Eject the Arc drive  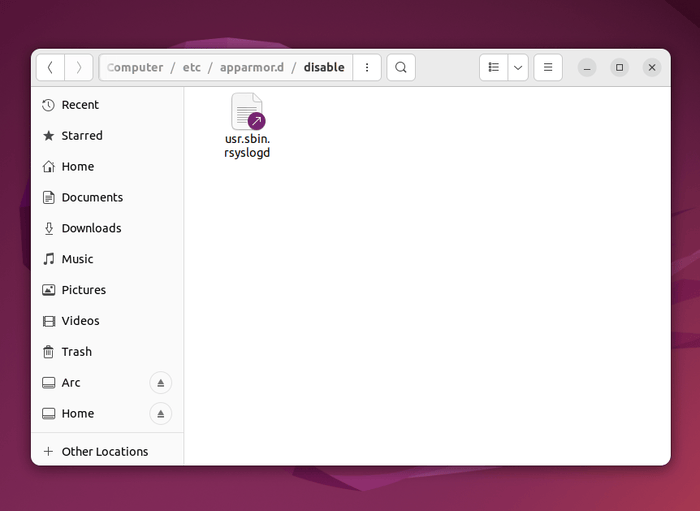point(161,383)
